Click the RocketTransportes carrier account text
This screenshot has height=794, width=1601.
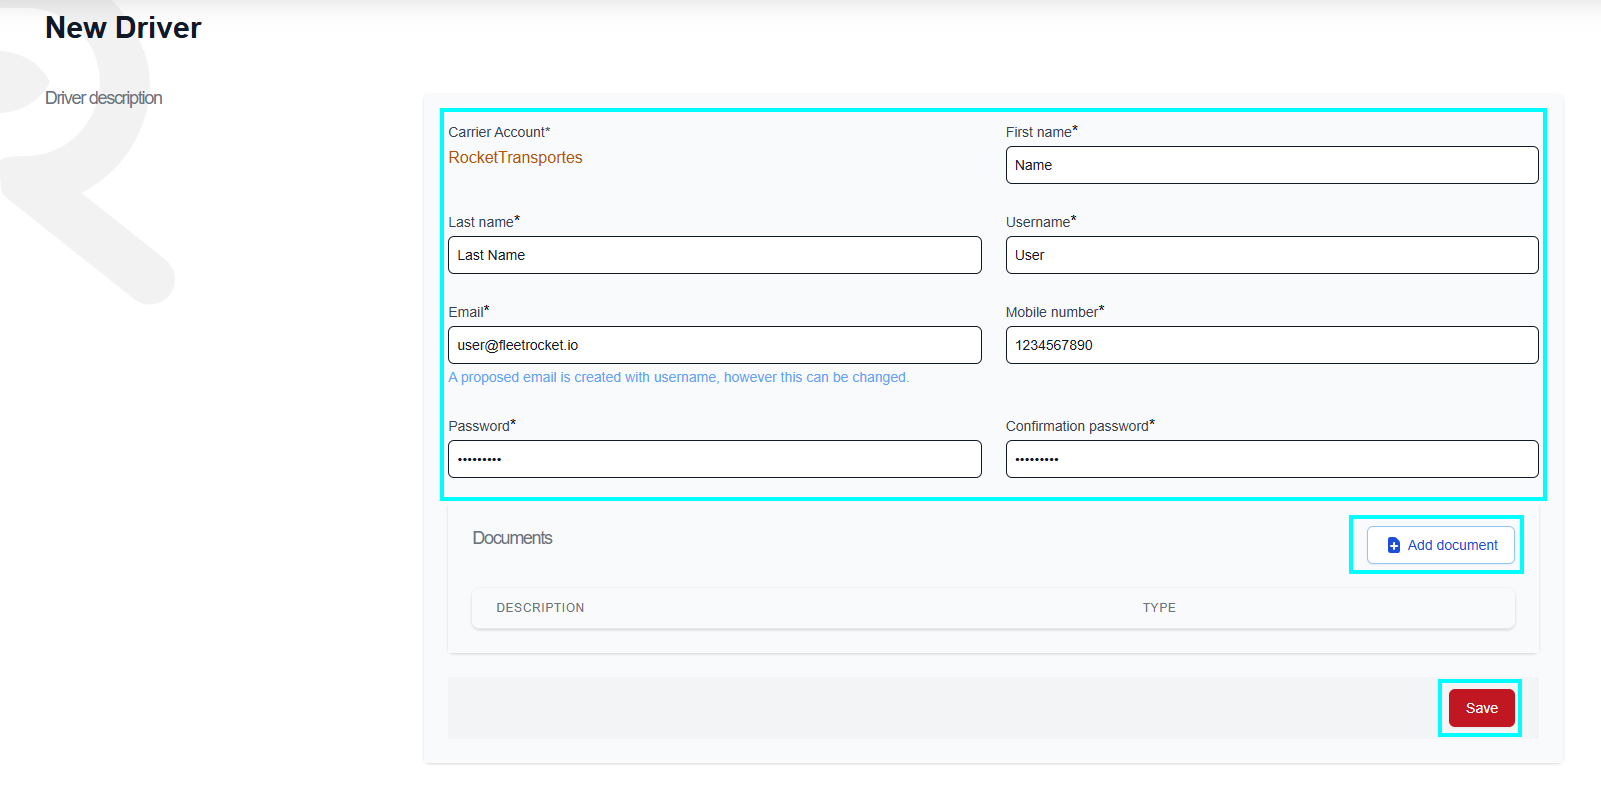(x=515, y=158)
